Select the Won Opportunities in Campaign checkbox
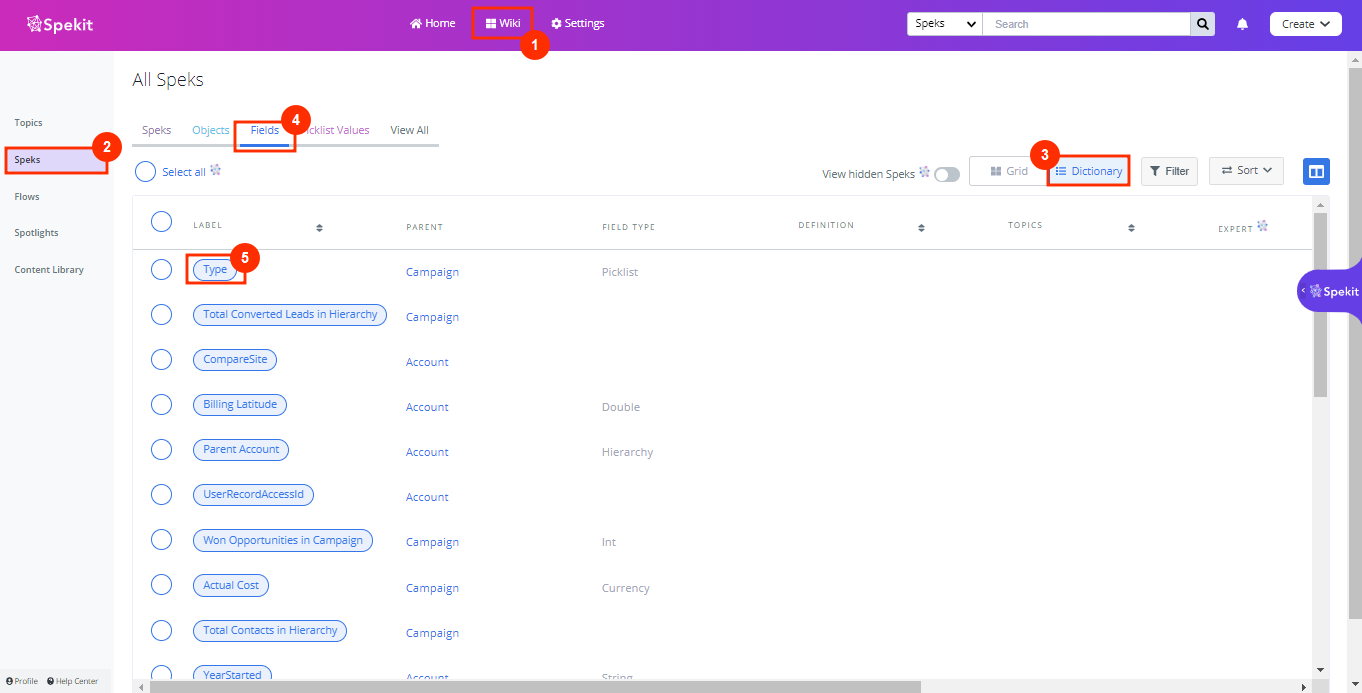 tap(161, 540)
